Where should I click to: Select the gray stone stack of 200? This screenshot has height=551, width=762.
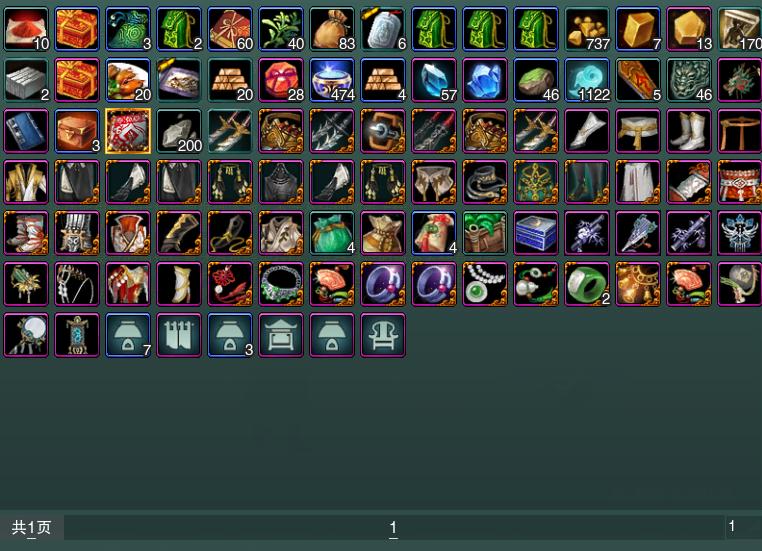coord(179,131)
